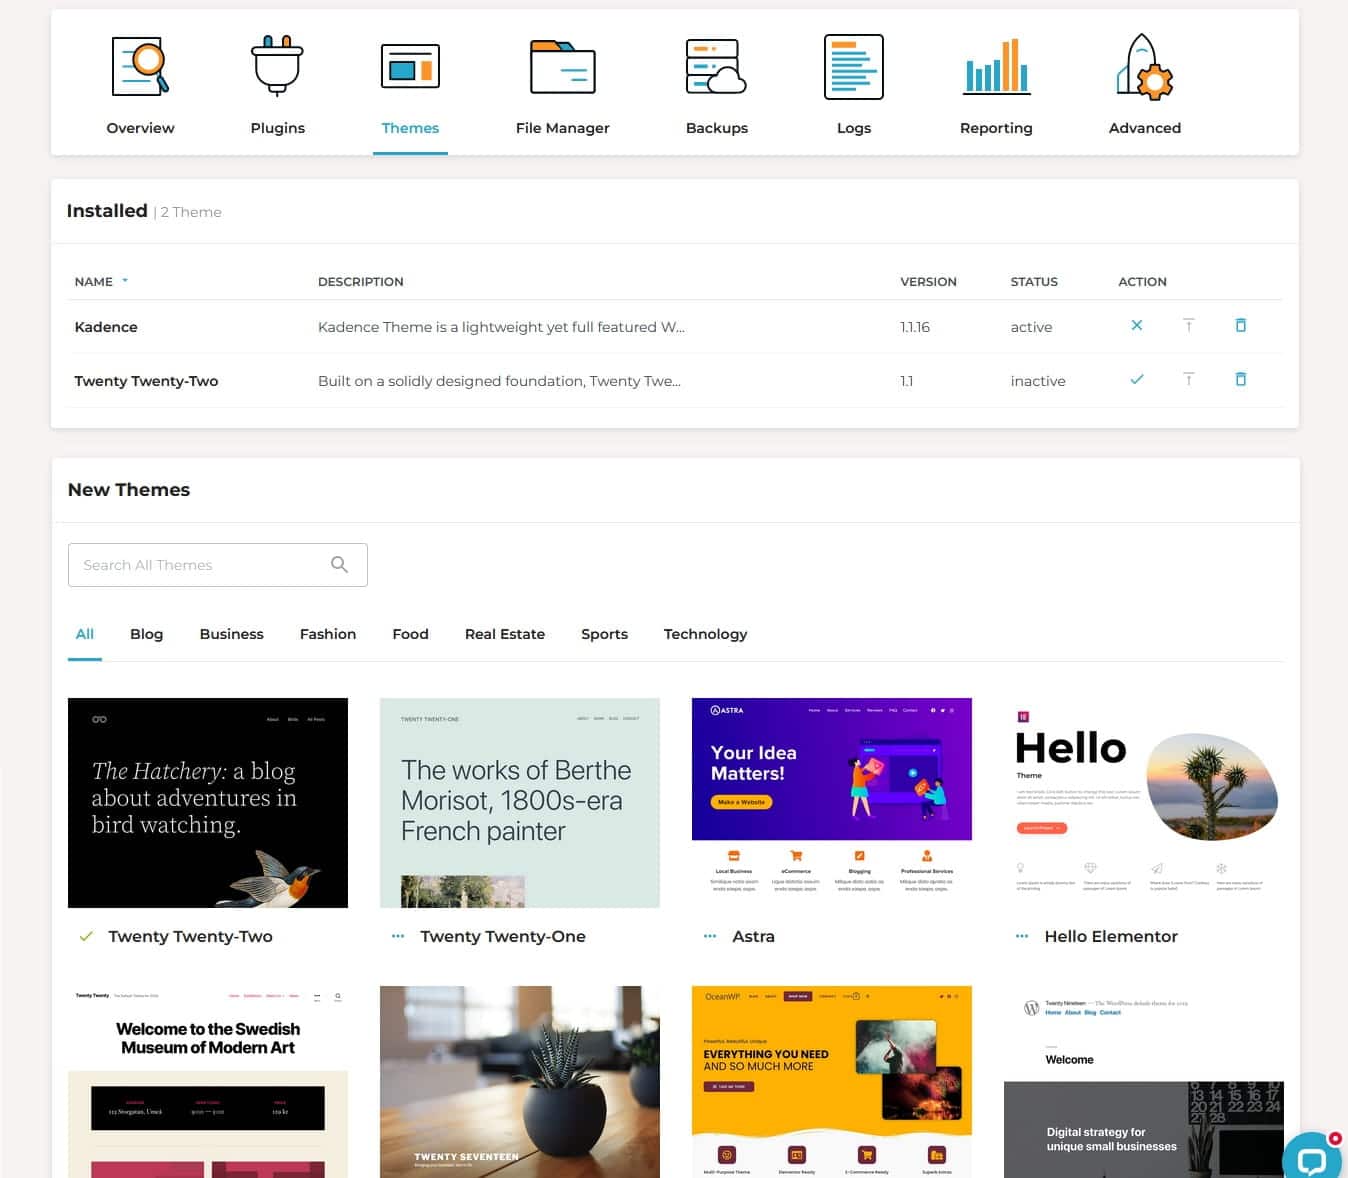Open Hello Elementor theme thumbnail
This screenshot has height=1178, width=1348.
pos(1144,803)
